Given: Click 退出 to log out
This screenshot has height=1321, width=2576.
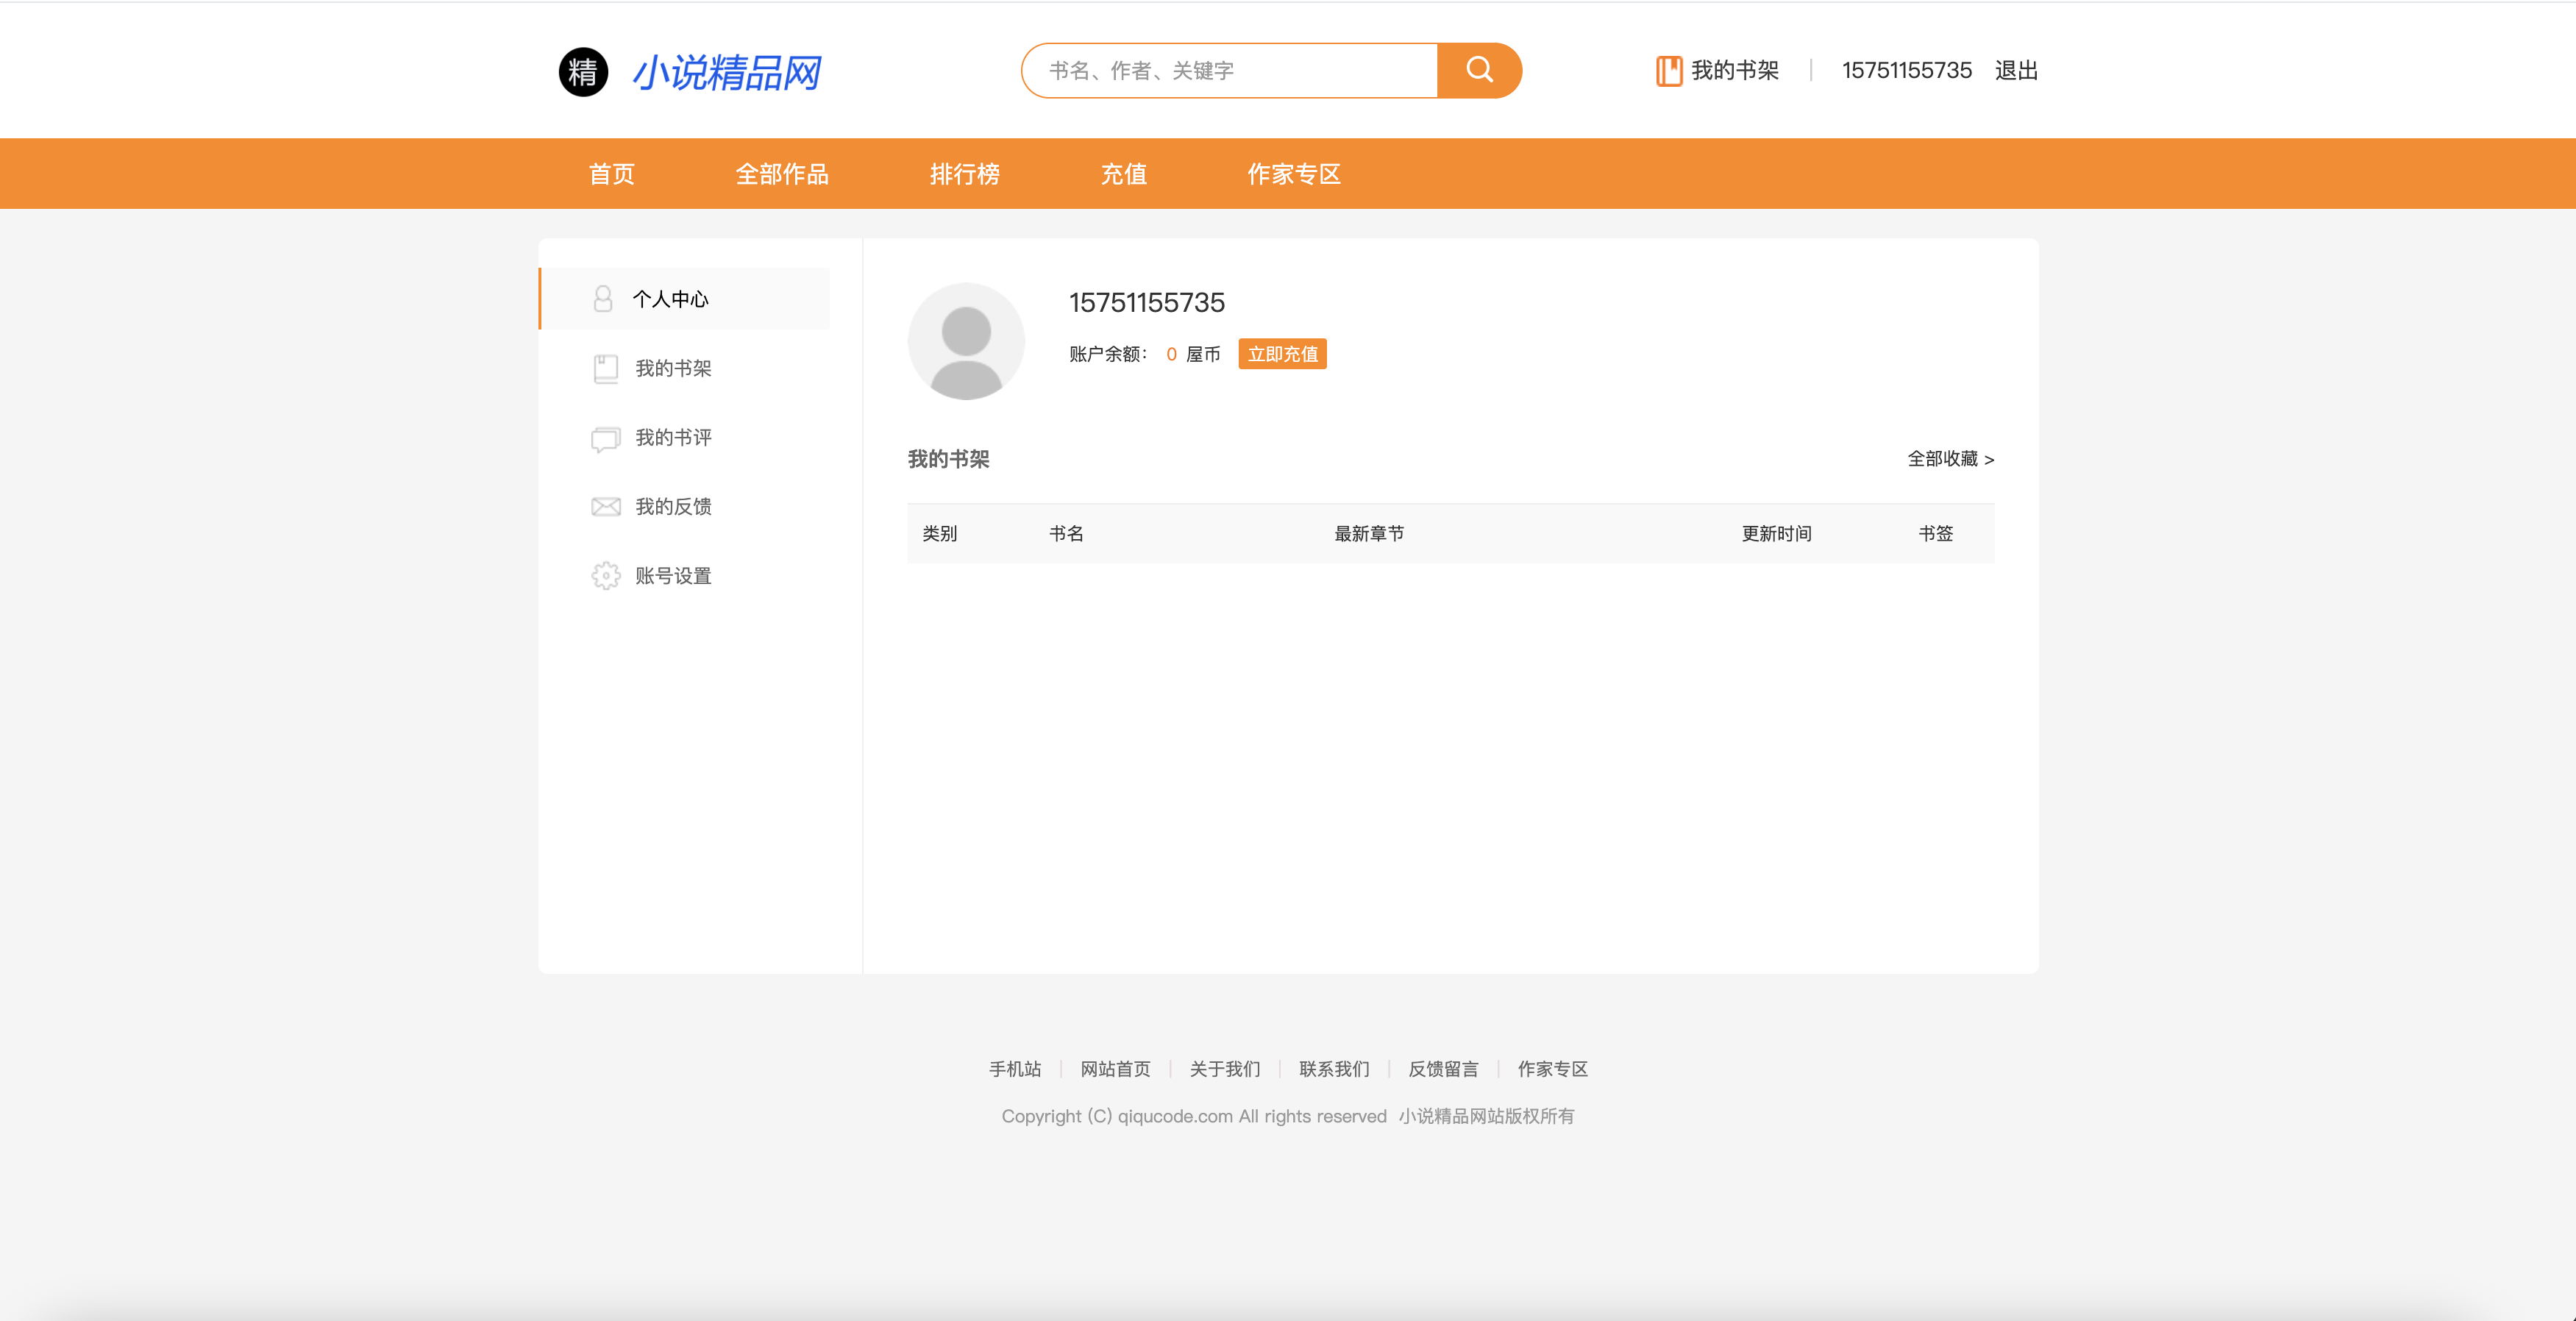Looking at the screenshot, I should [2015, 71].
